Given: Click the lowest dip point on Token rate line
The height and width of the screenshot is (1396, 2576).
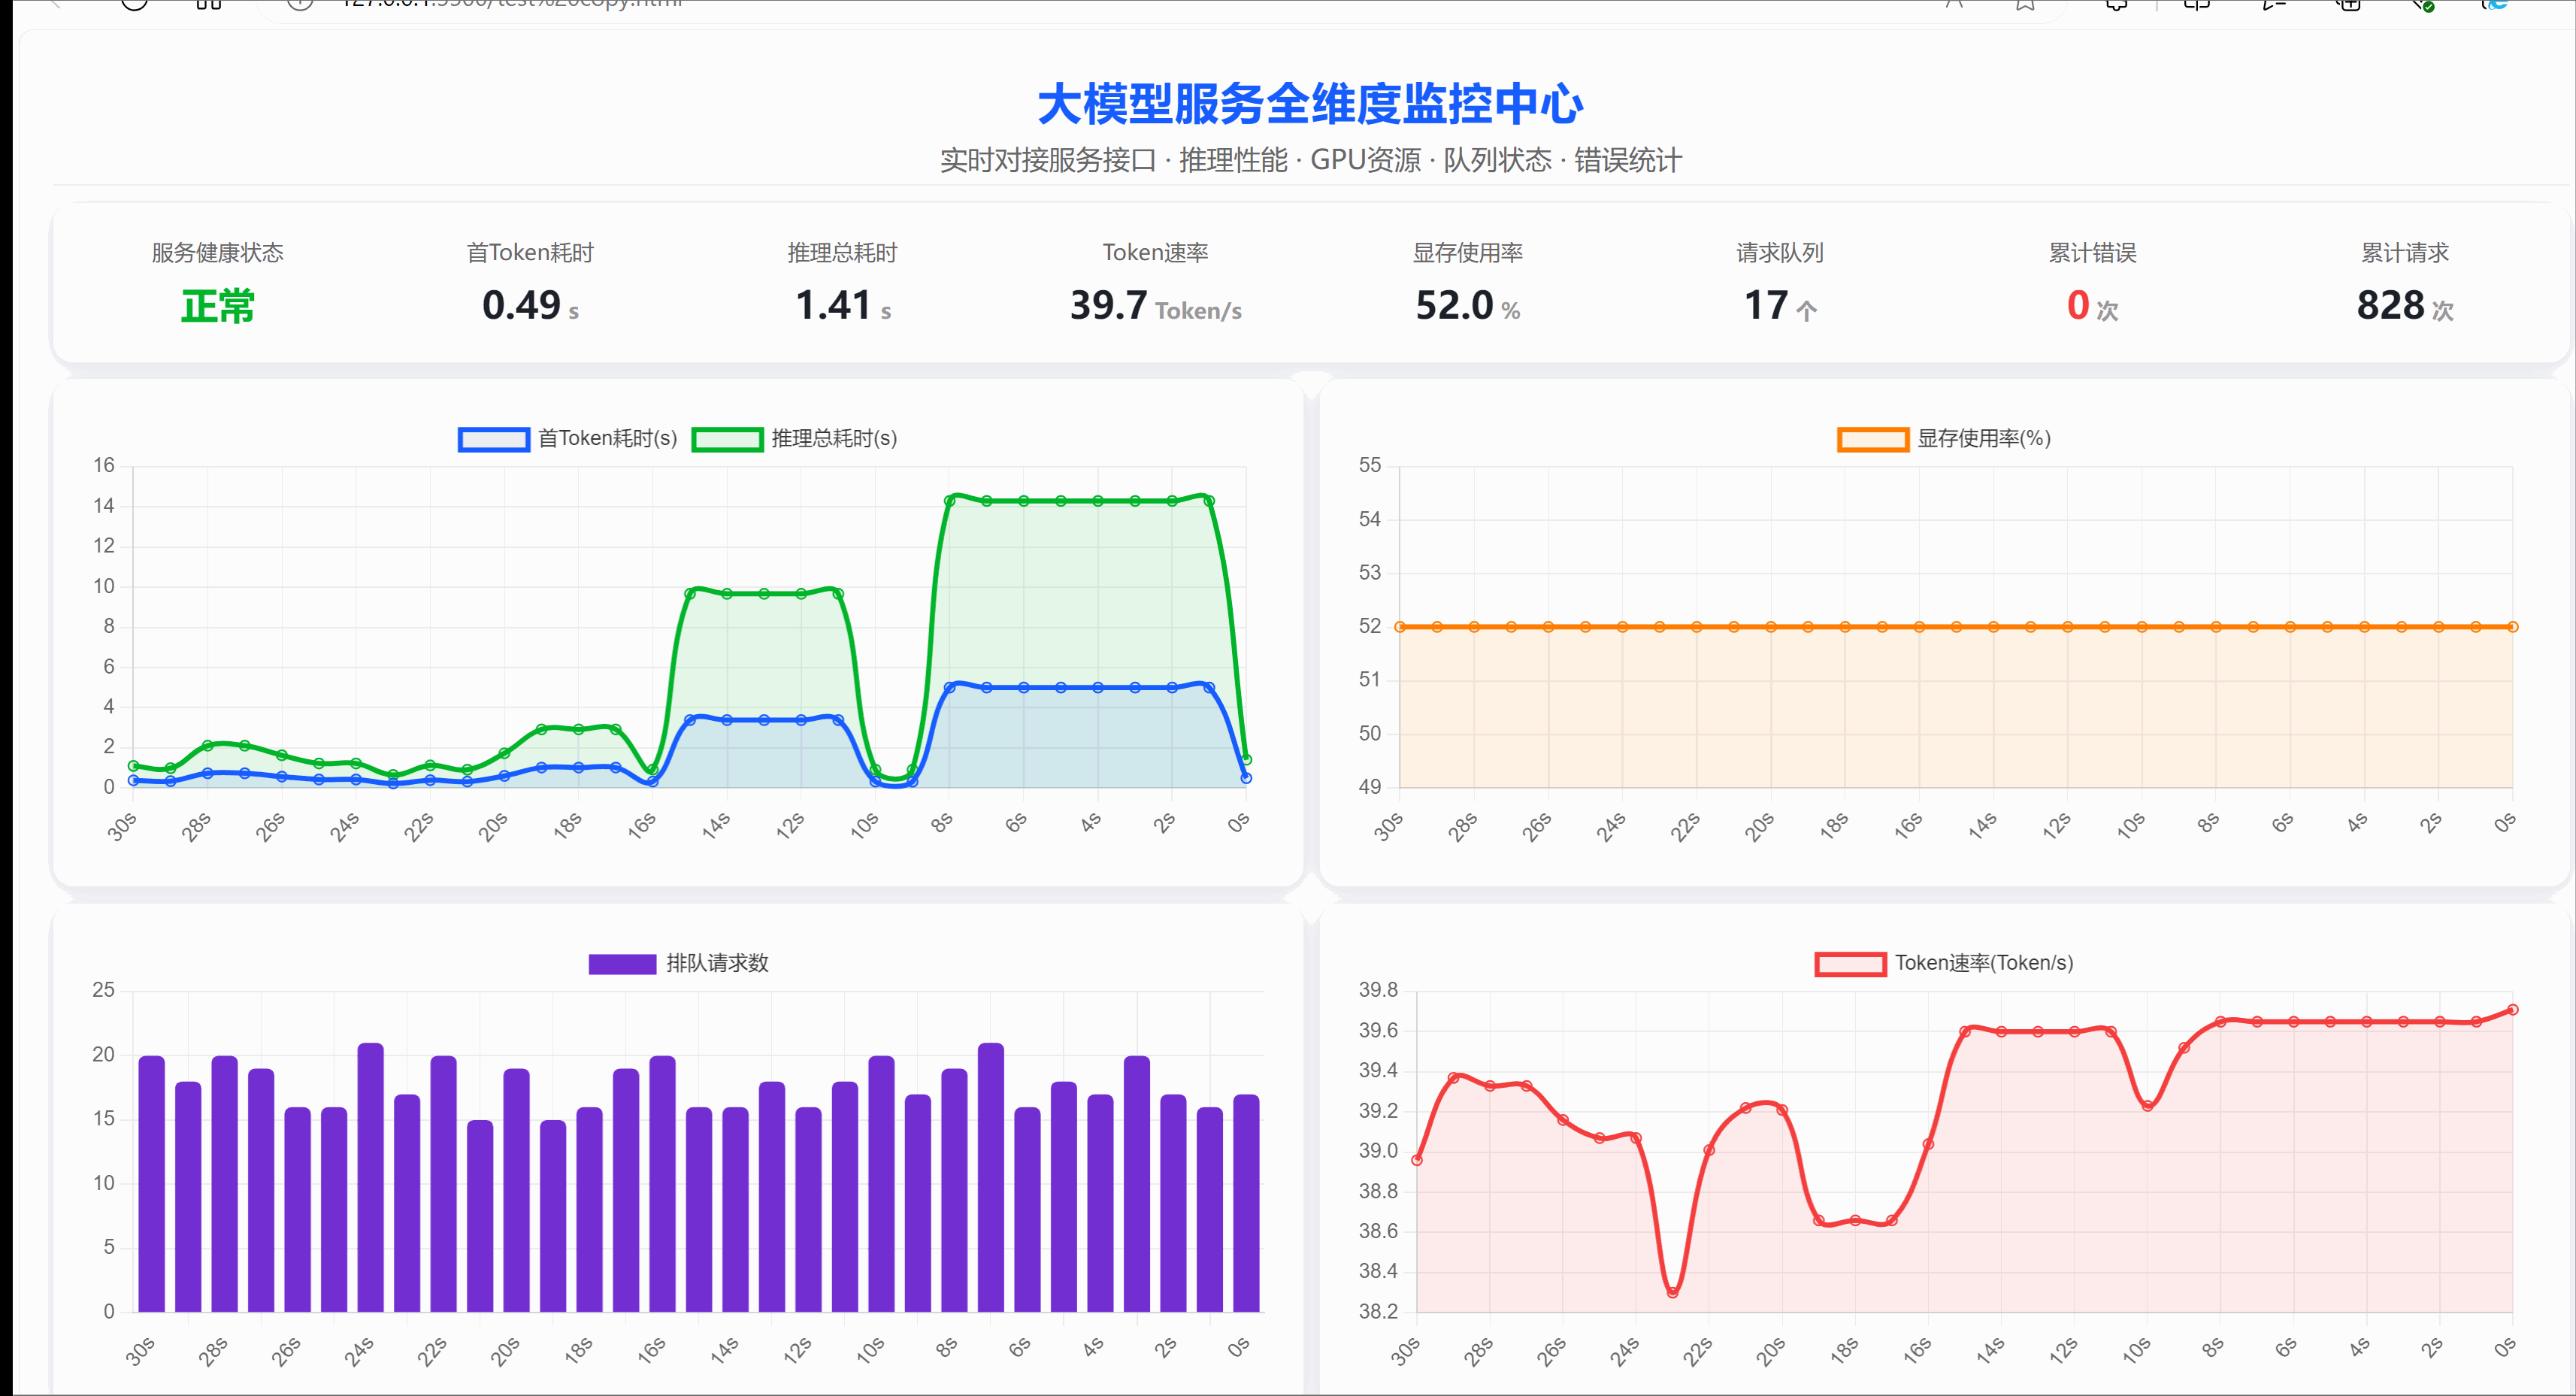Looking at the screenshot, I should click(1673, 1292).
